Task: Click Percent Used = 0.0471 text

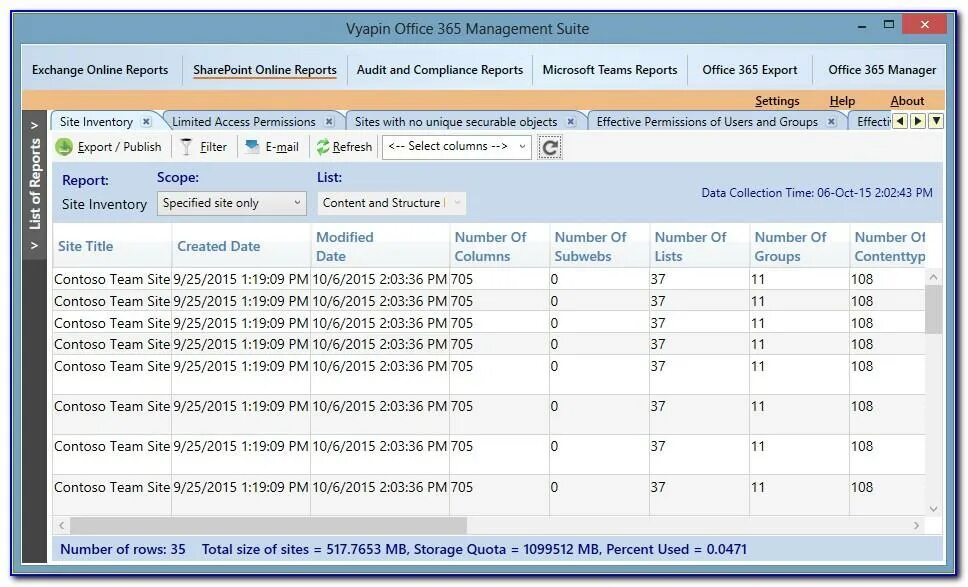Action: (676, 549)
